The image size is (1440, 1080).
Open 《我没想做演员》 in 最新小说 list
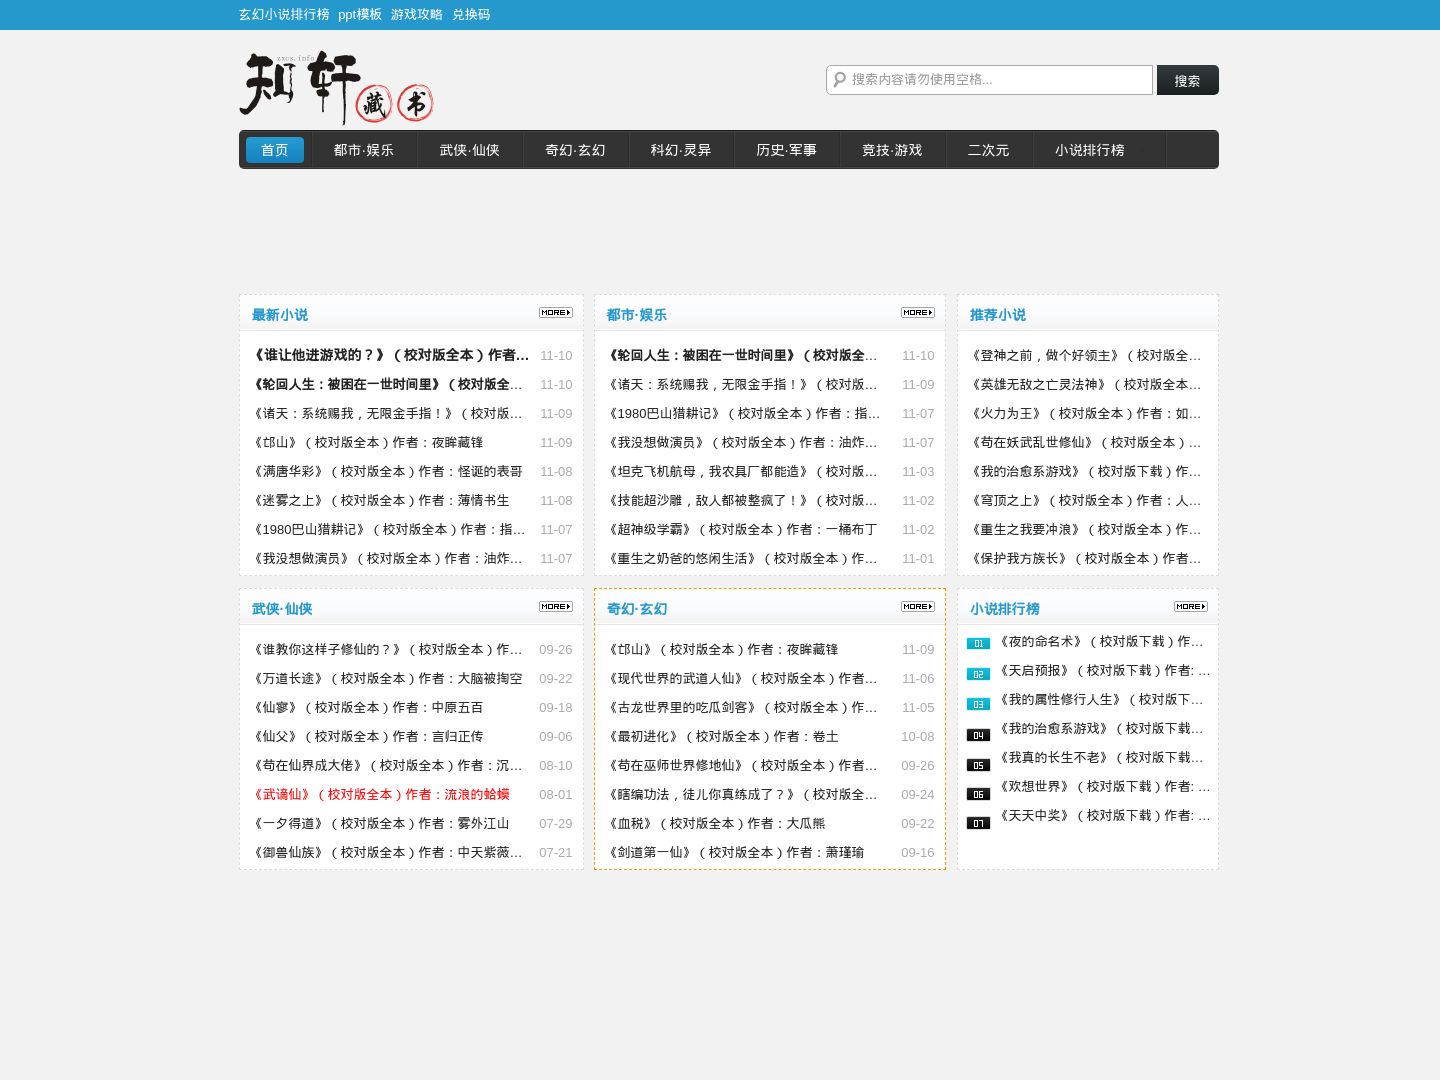click(x=388, y=558)
